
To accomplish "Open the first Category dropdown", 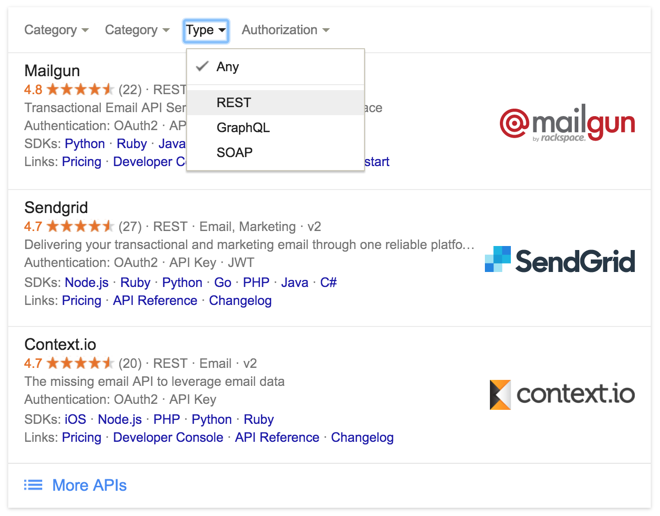I will tap(56, 30).
